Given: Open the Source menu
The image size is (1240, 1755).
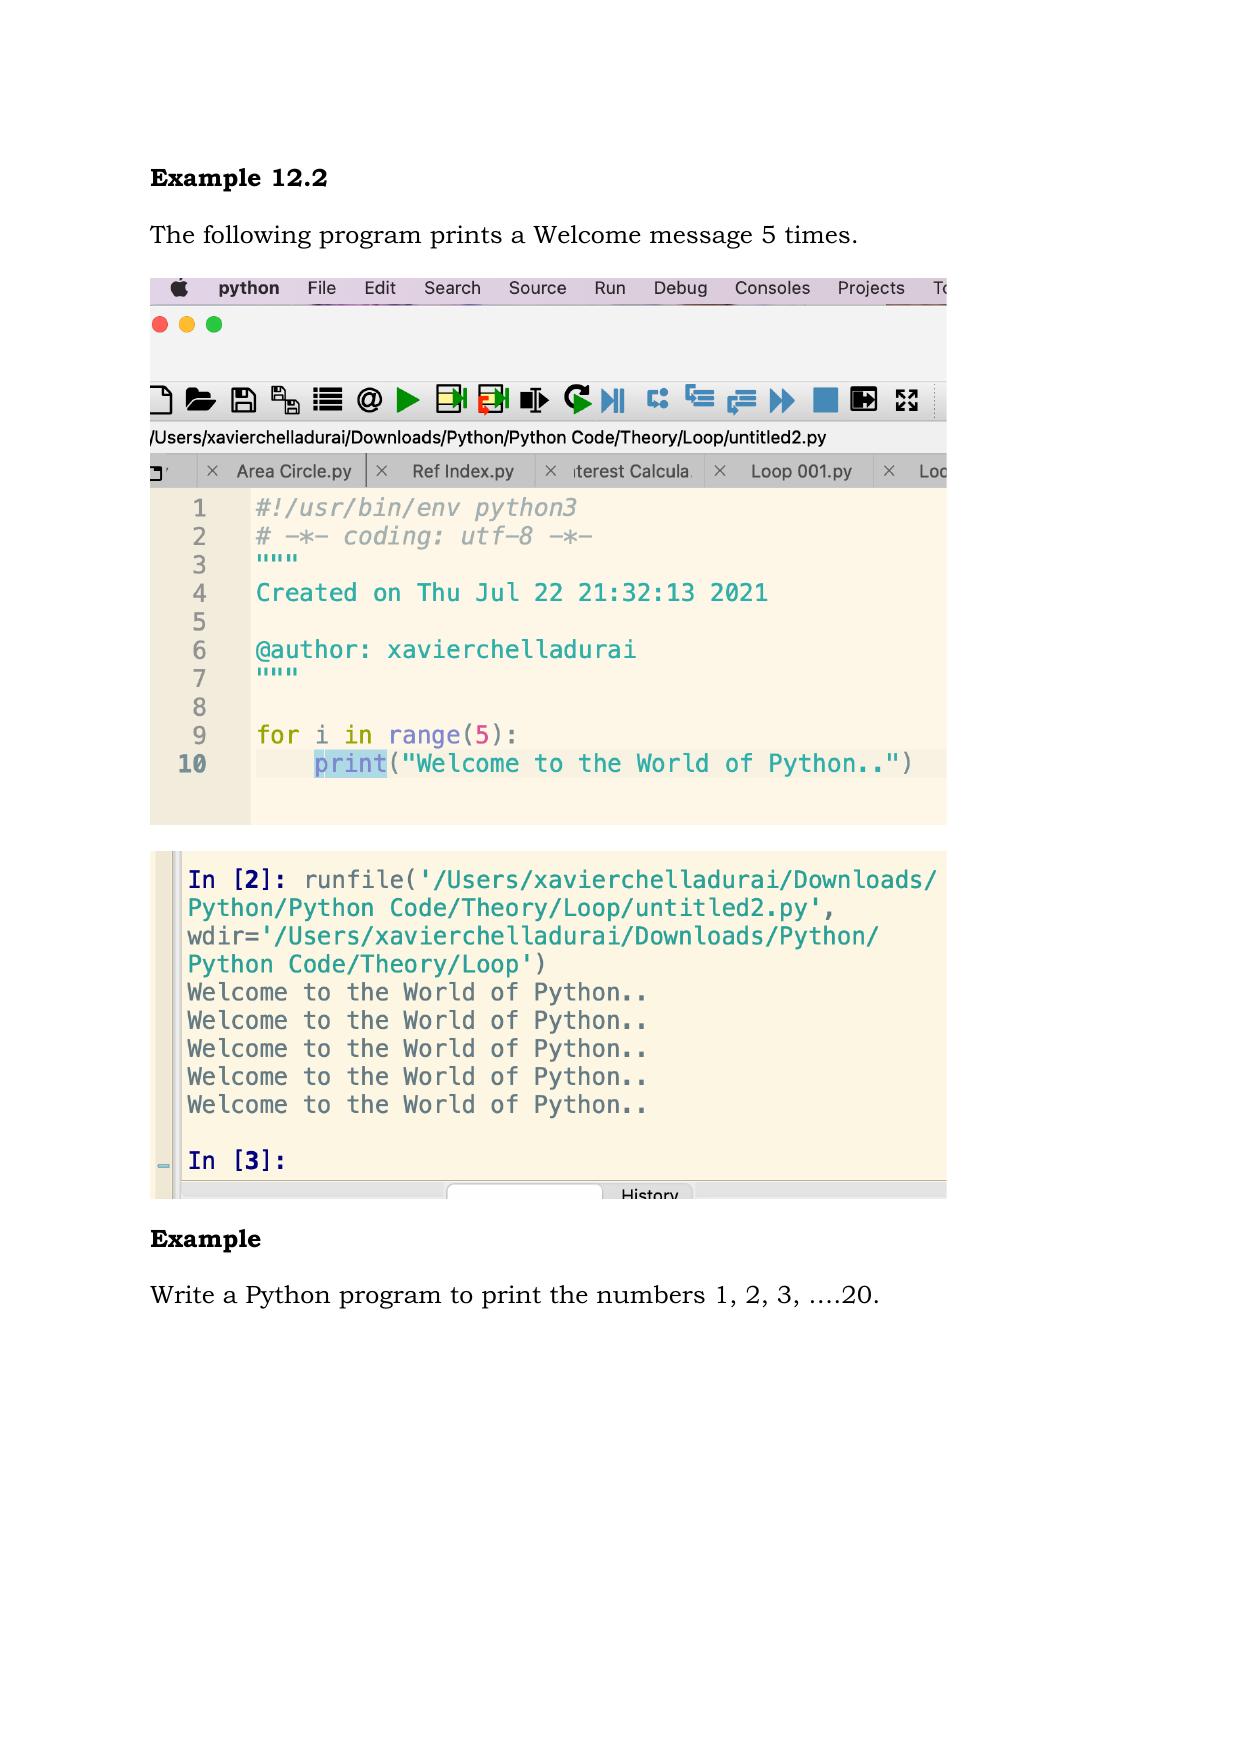Looking at the screenshot, I should tap(537, 288).
